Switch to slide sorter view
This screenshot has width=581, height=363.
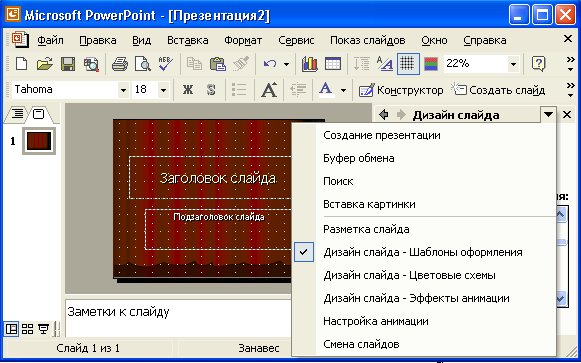tap(27, 329)
